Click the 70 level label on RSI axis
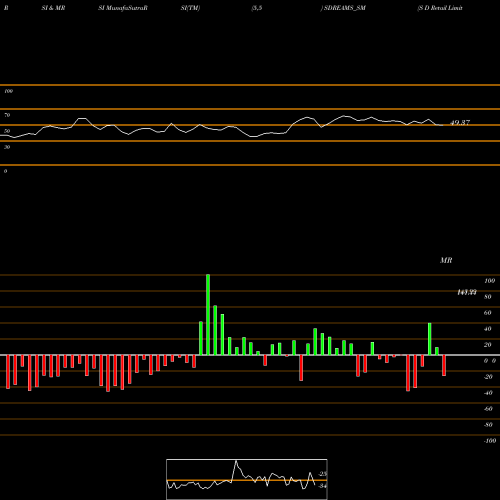Screen dimensions: 500x500 tap(7, 115)
